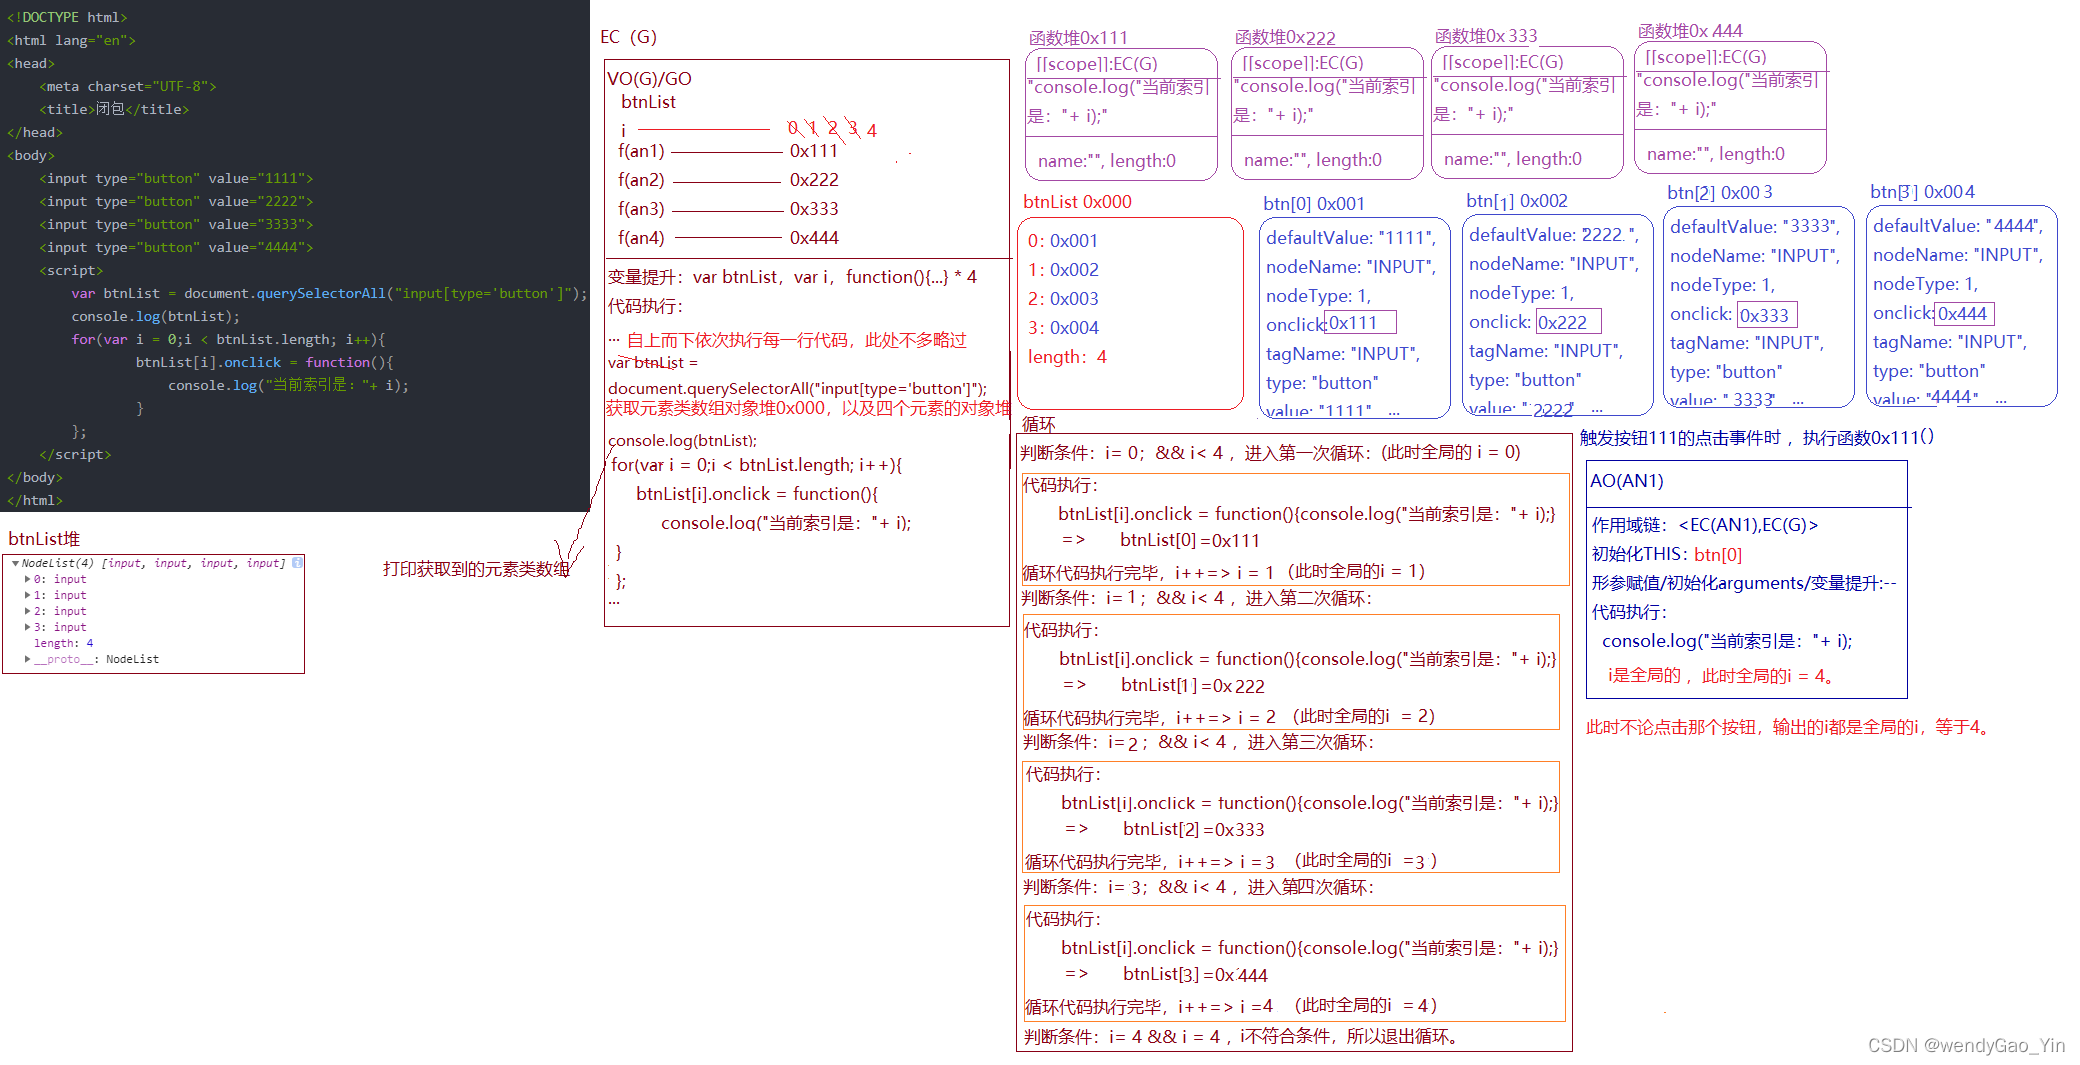Image resolution: width=2080 pixels, height=1065 pixels.
Task: Click the 'btn[3] 0x004' heading
Action: click(x=1923, y=192)
